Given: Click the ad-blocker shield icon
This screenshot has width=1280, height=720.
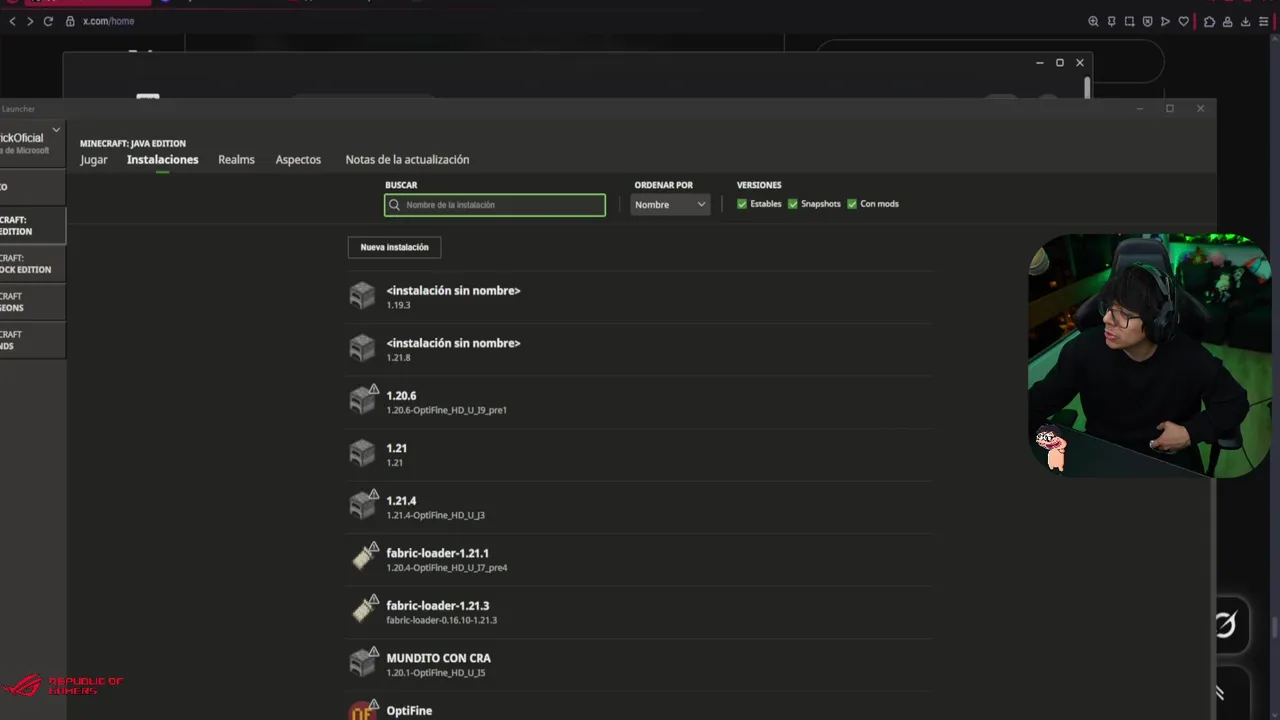Looking at the screenshot, I should pos(1147,21).
